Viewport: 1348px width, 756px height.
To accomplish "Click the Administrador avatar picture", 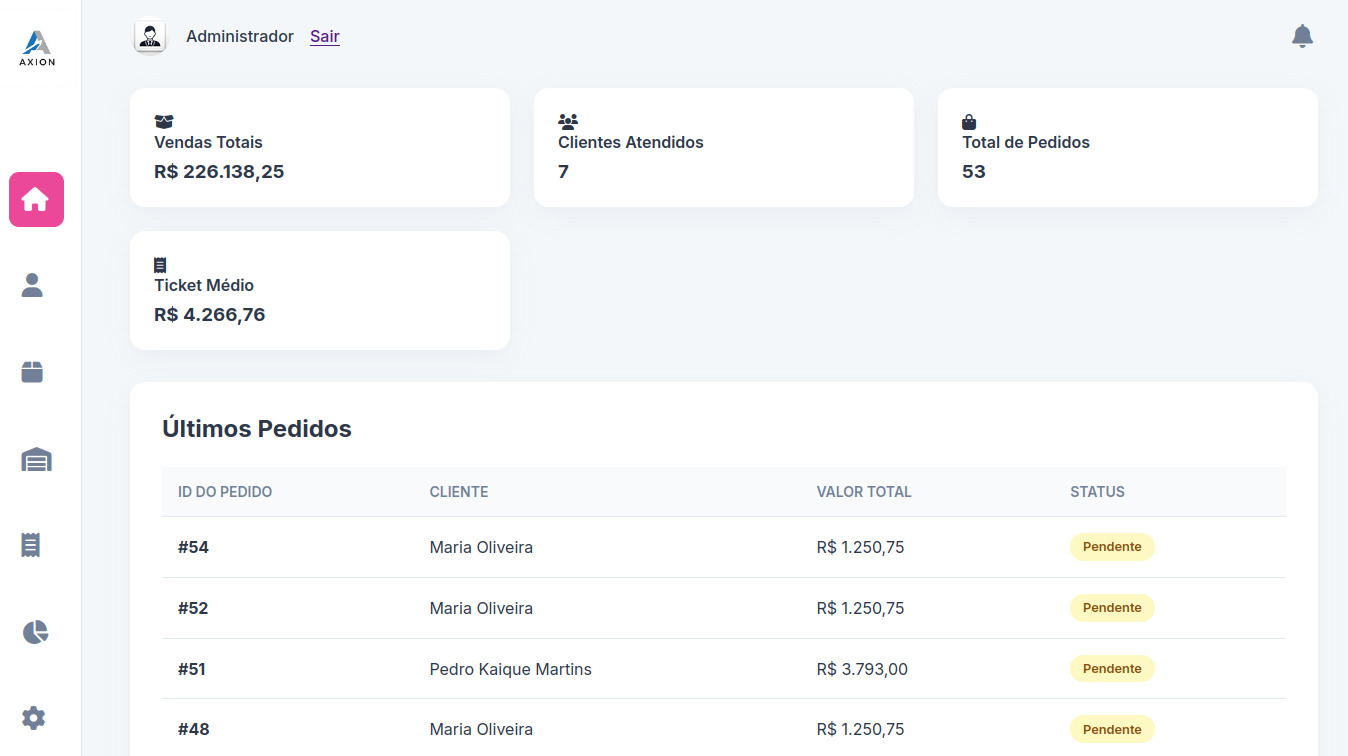I will pyautogui.click(x=150, y=36).
